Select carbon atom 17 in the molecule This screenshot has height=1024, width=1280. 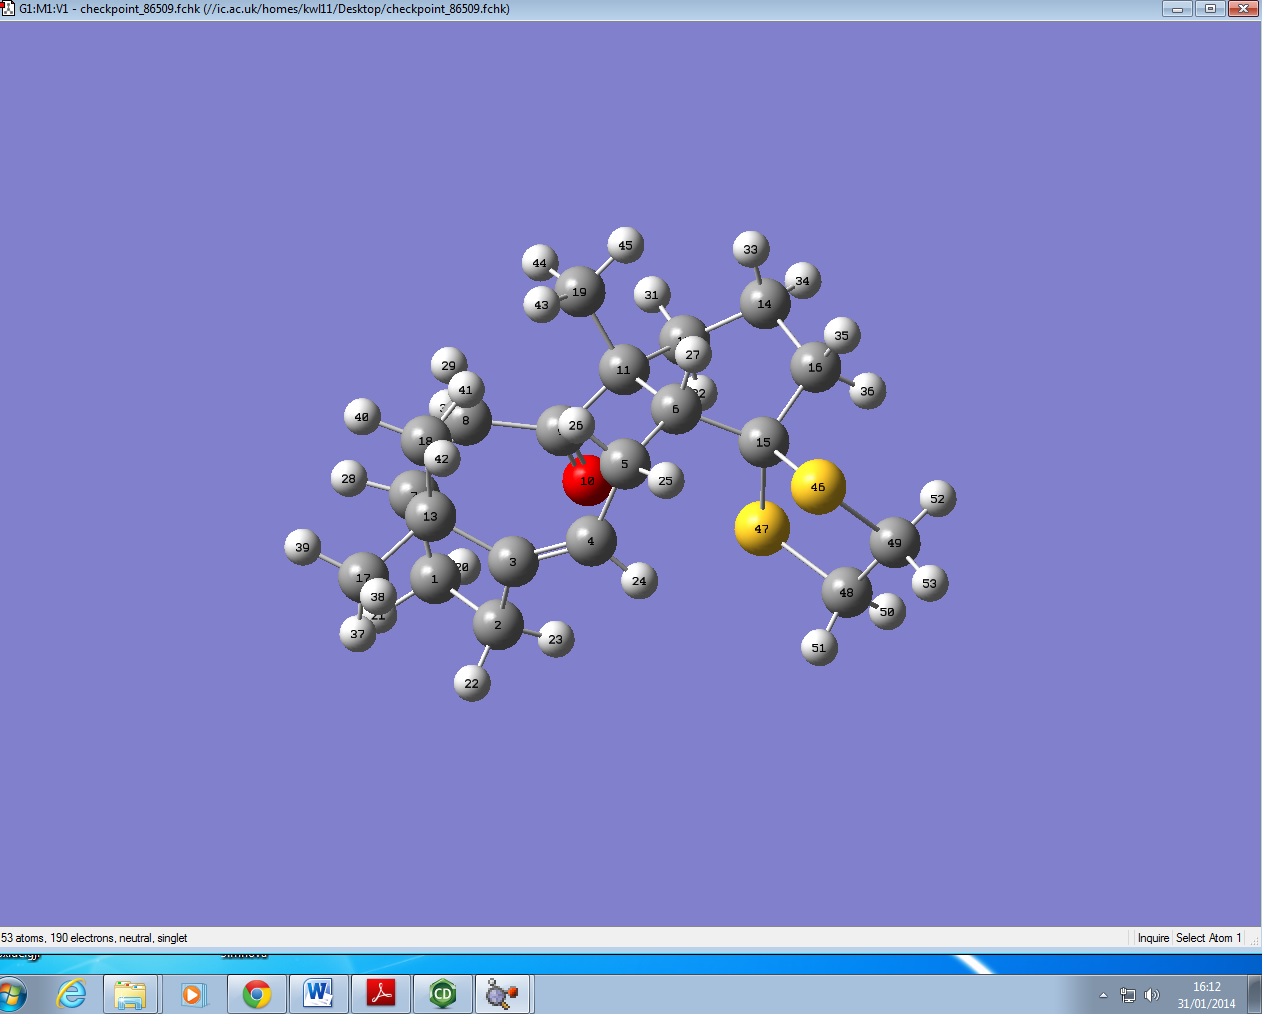coord(362,577)
